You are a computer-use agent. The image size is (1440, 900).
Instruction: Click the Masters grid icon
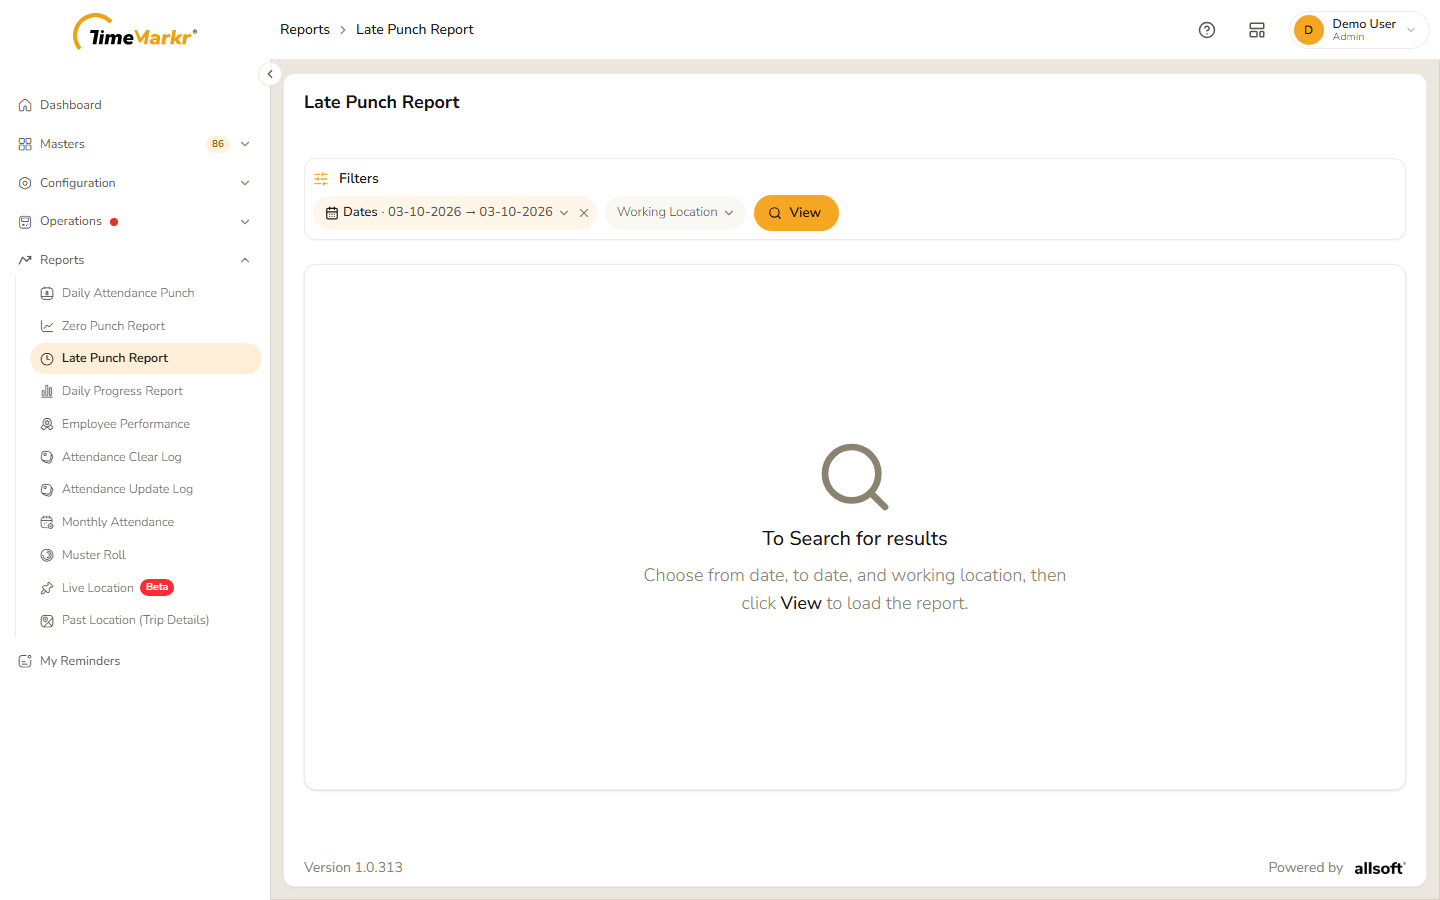25,144
